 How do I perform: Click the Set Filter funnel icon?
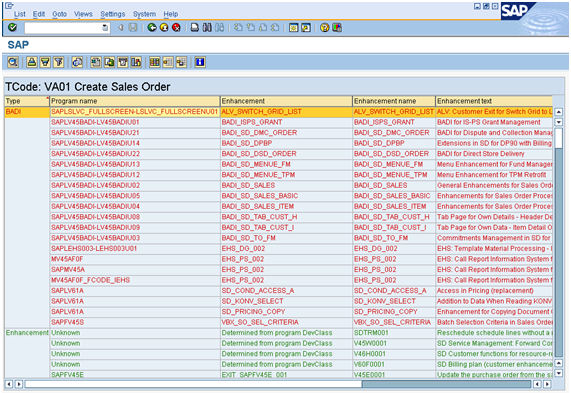[x=59, y=62]
